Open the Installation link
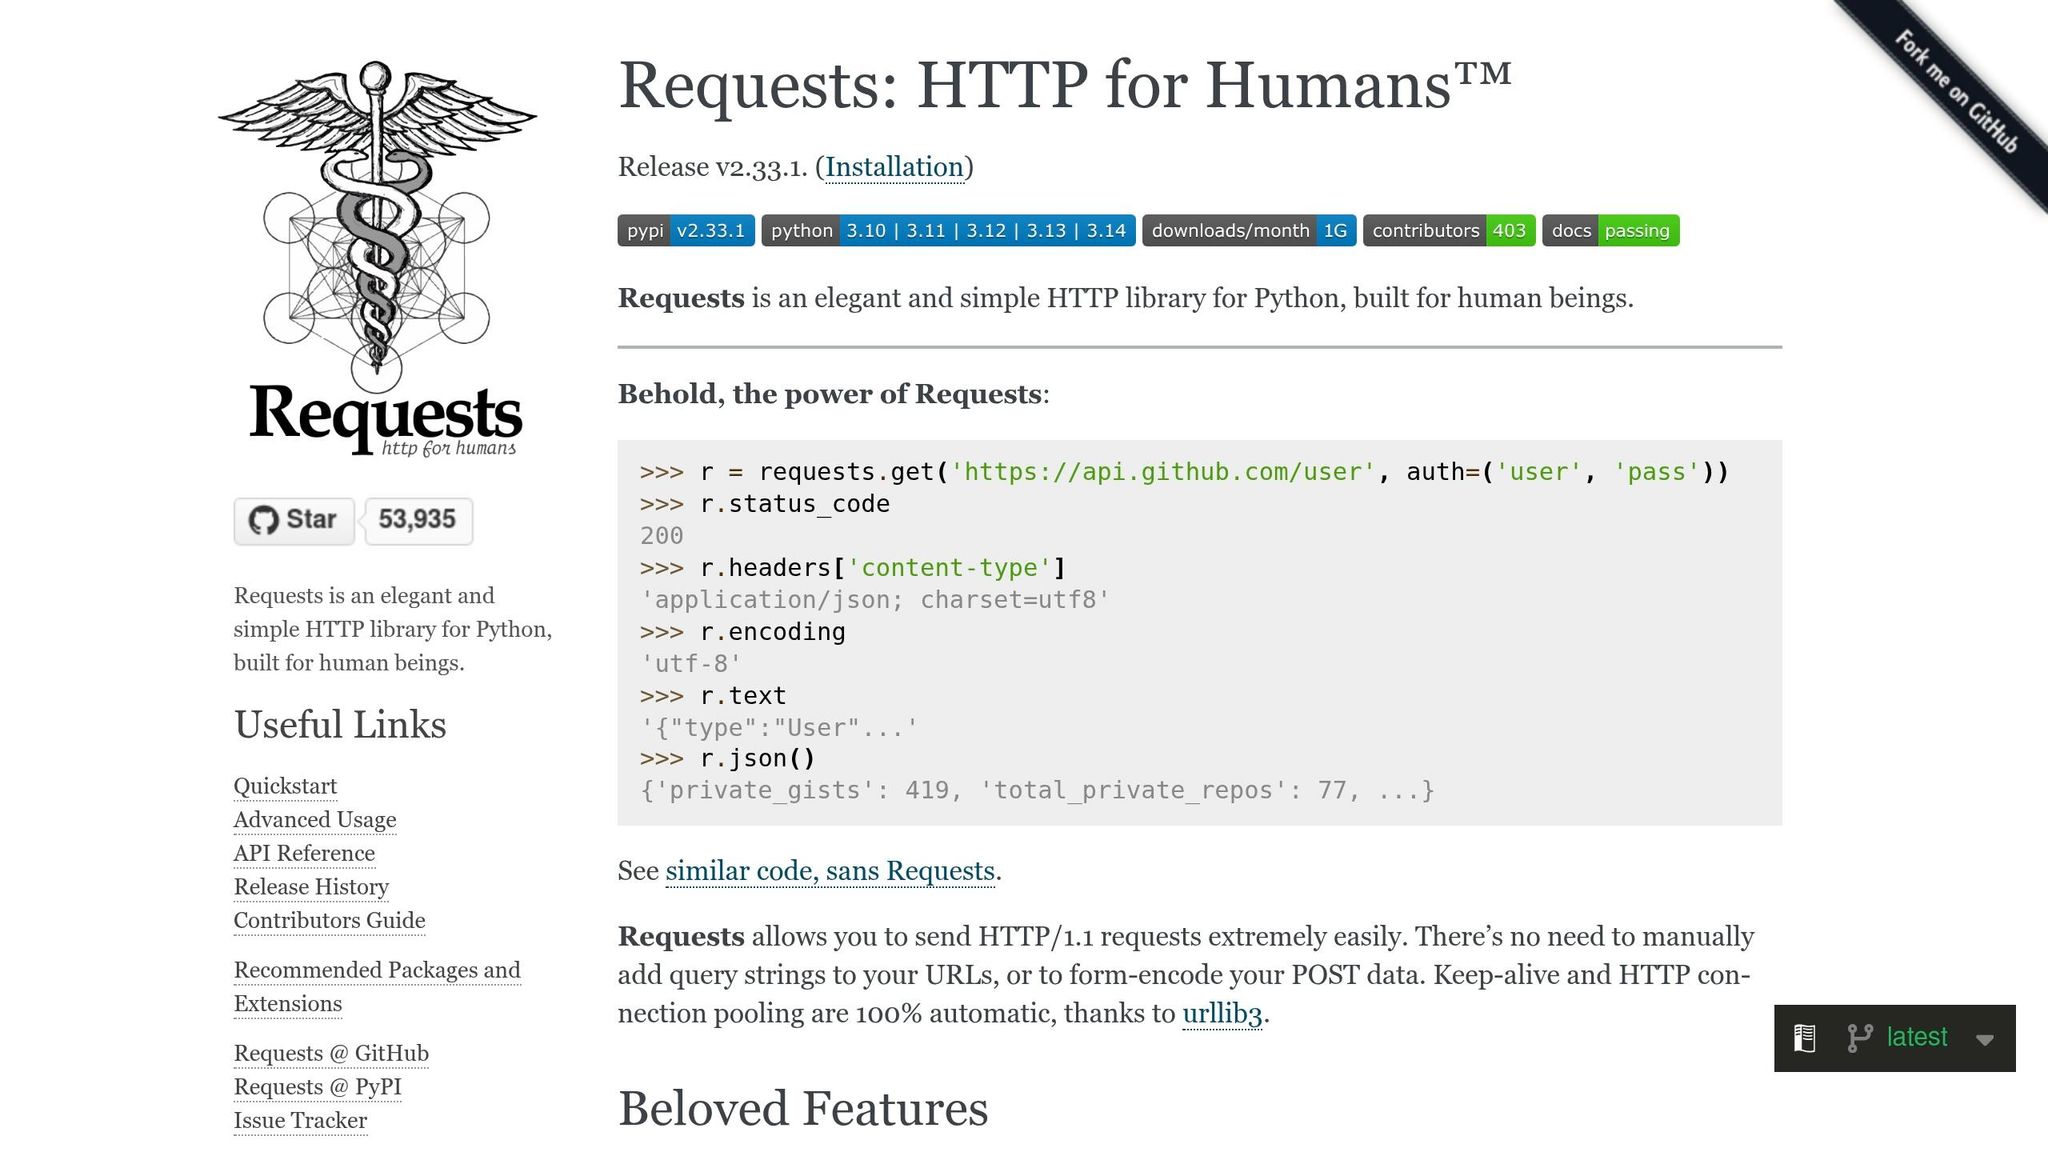Screen dimensions: 2048x1152 point(895,167)
